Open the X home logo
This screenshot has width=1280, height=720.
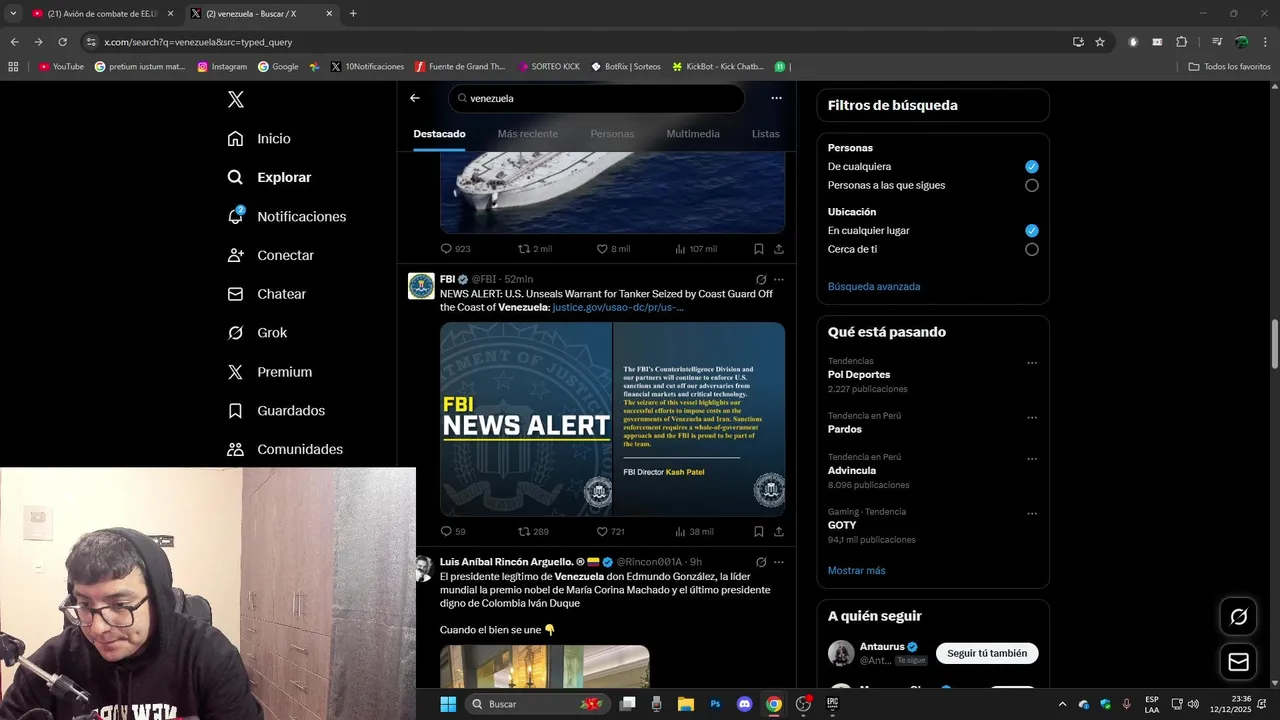[235, 99]
